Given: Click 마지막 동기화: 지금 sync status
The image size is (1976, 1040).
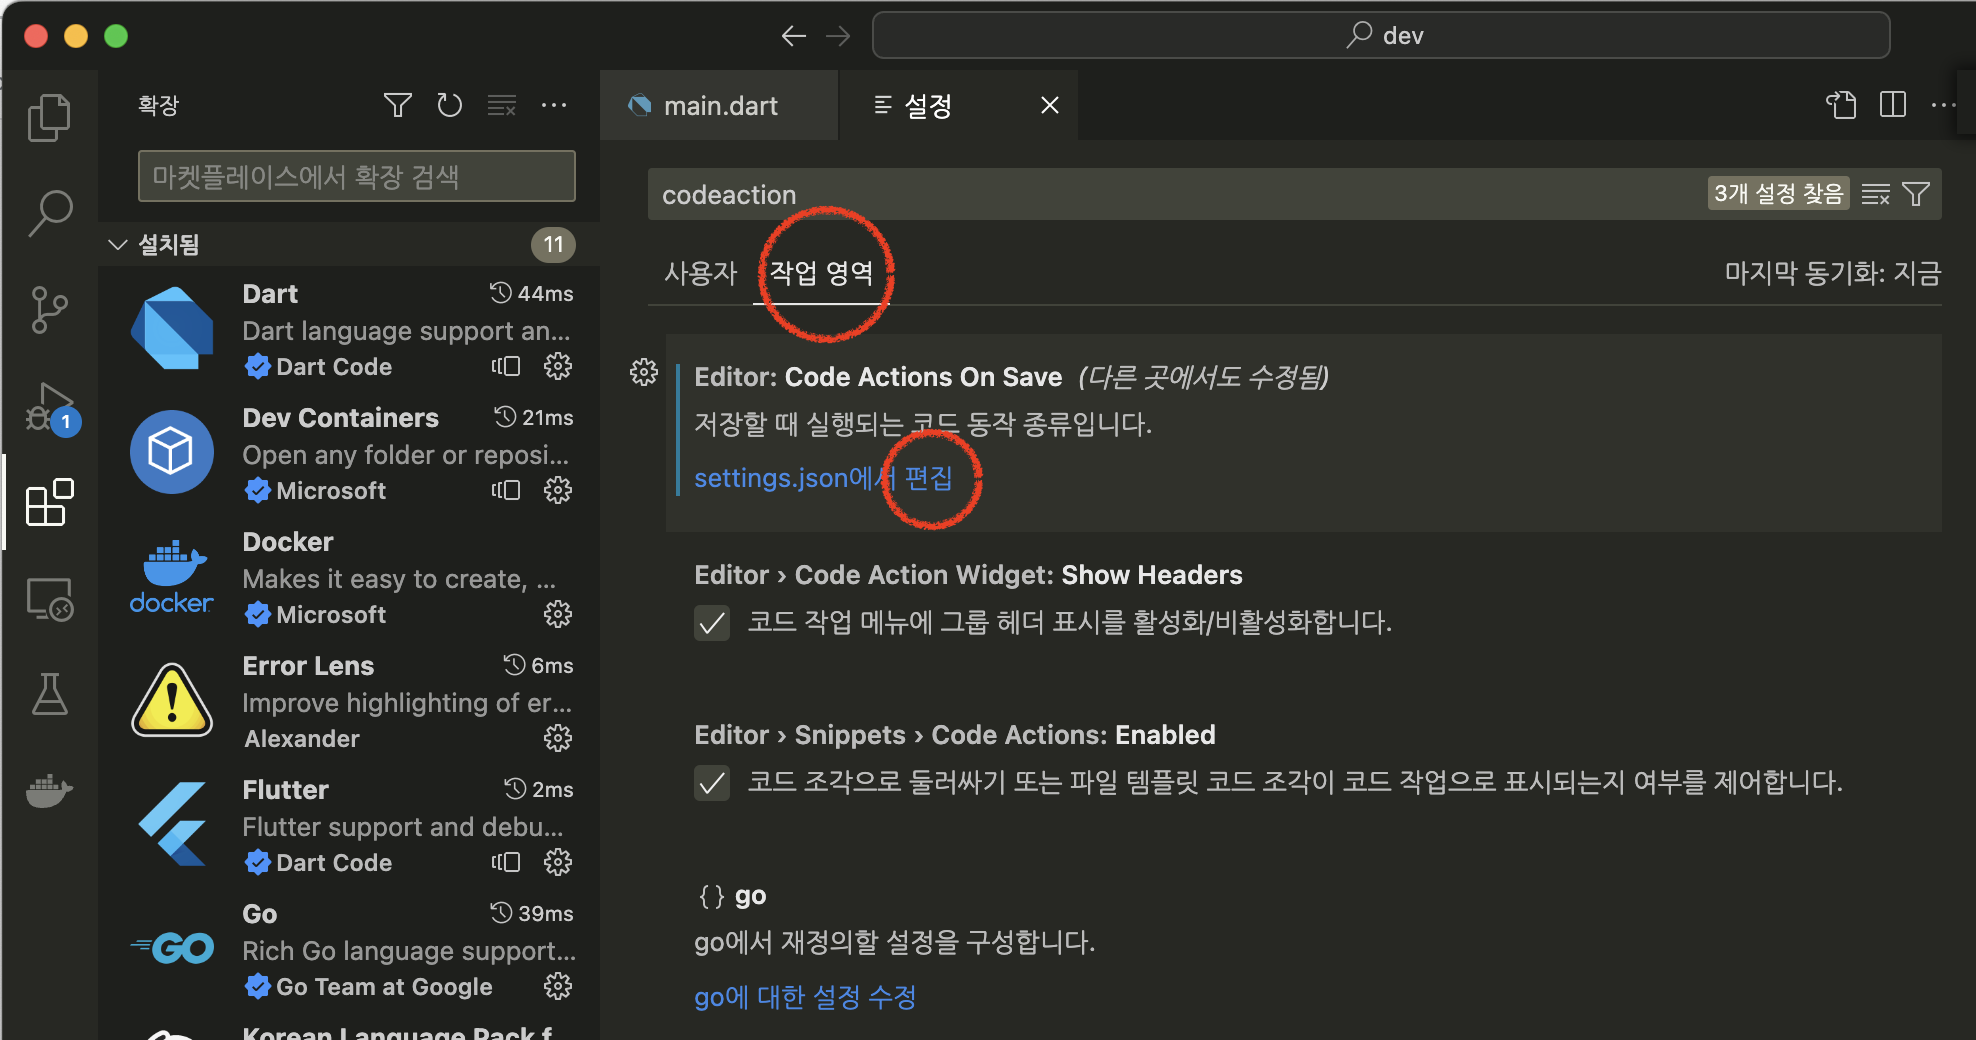Looking at the screenshot, I should pos(1833,273).
